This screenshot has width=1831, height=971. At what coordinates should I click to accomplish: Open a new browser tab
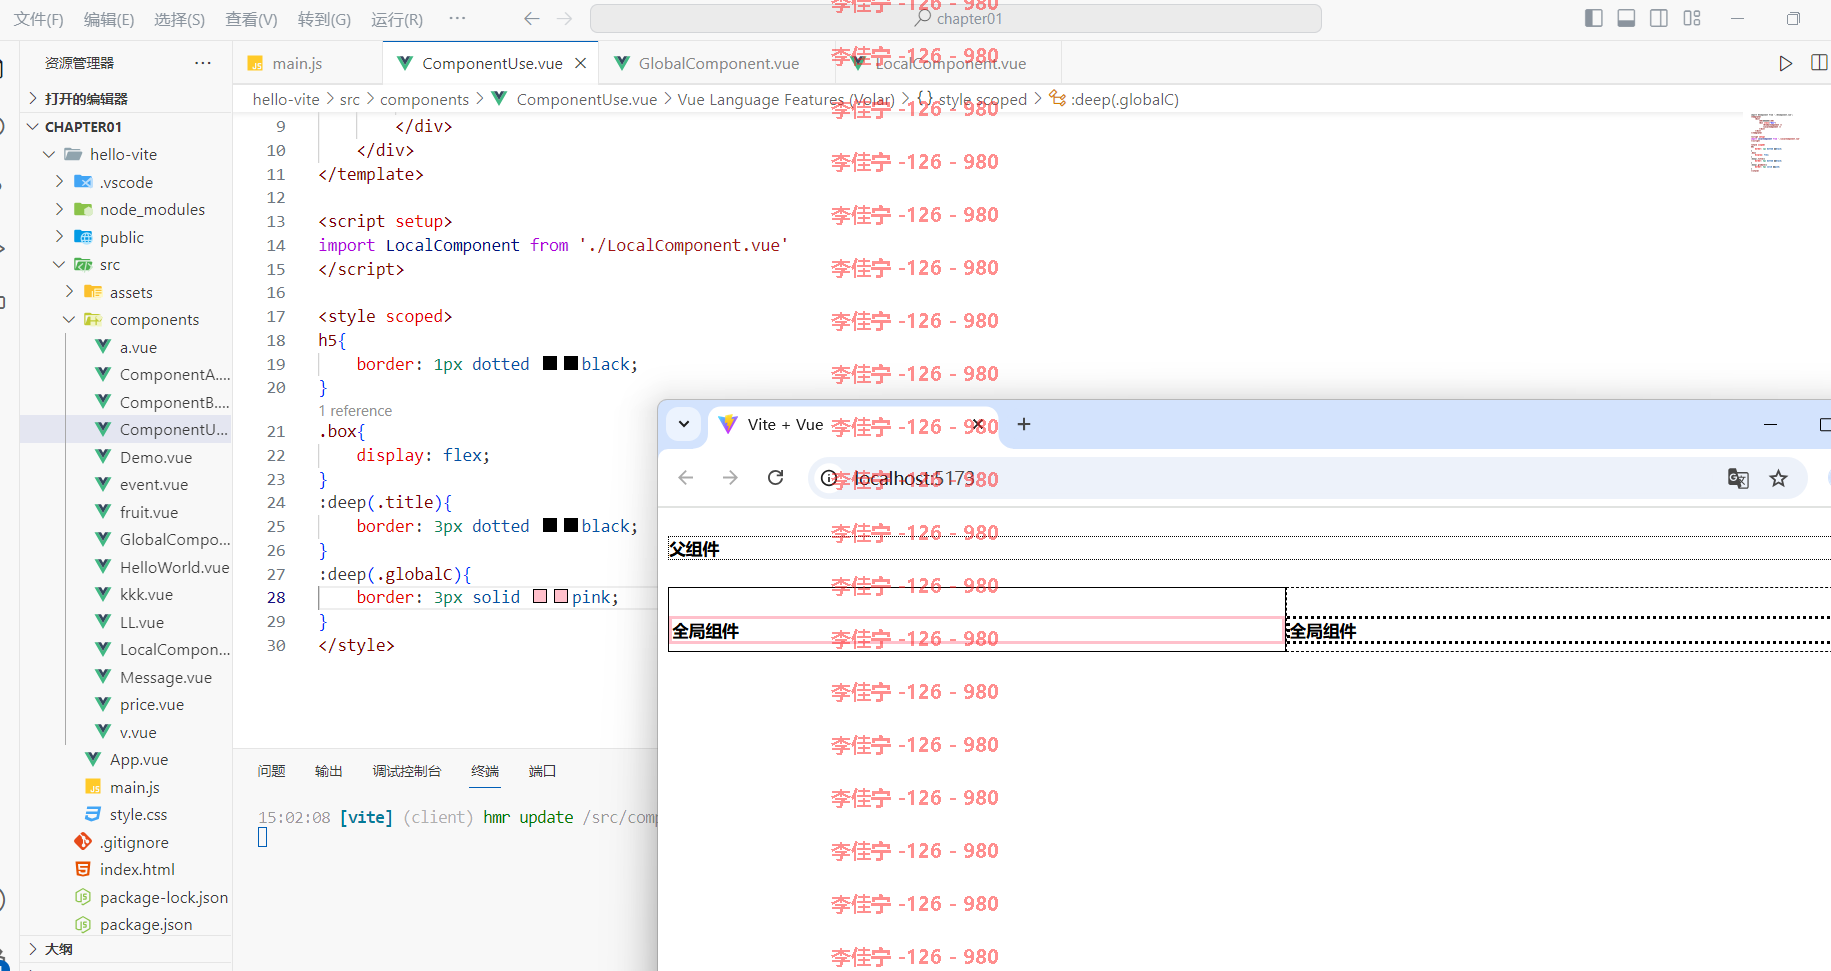click(x=1023, y=424)
